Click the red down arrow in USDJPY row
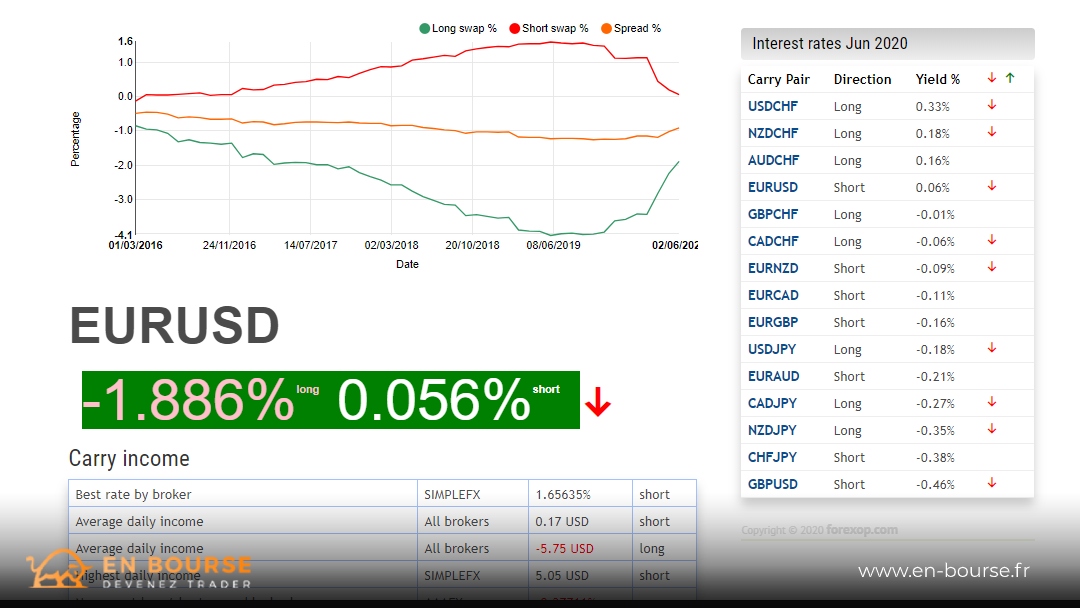 (991, 348)
